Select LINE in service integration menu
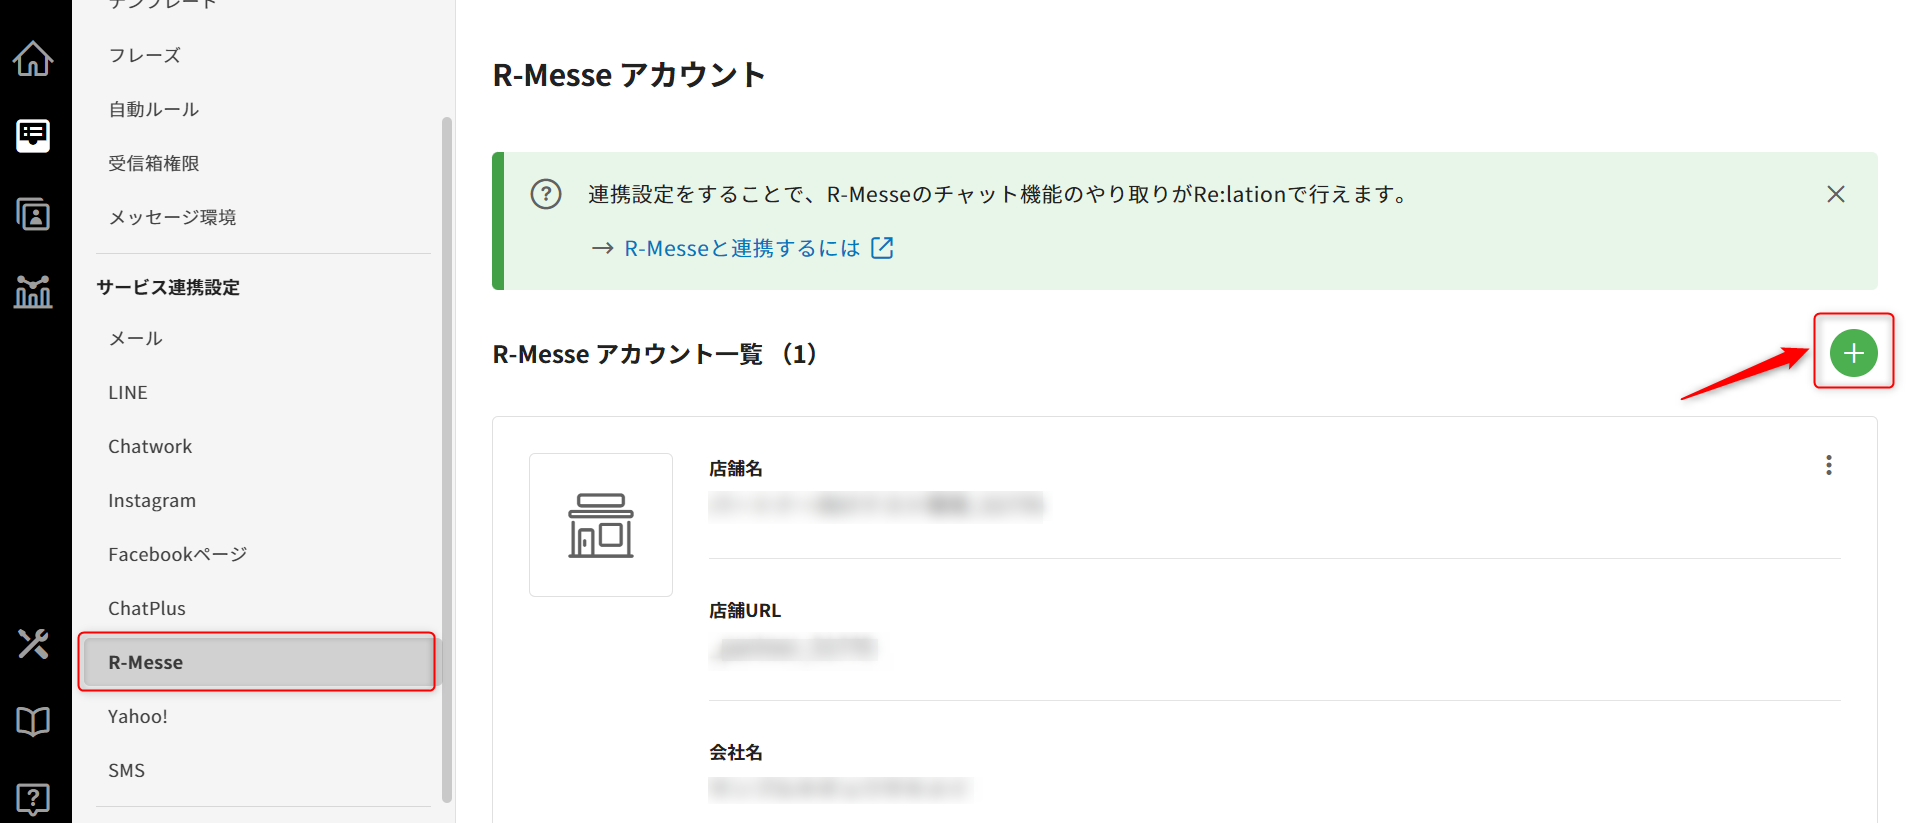 tap(128, 393)
